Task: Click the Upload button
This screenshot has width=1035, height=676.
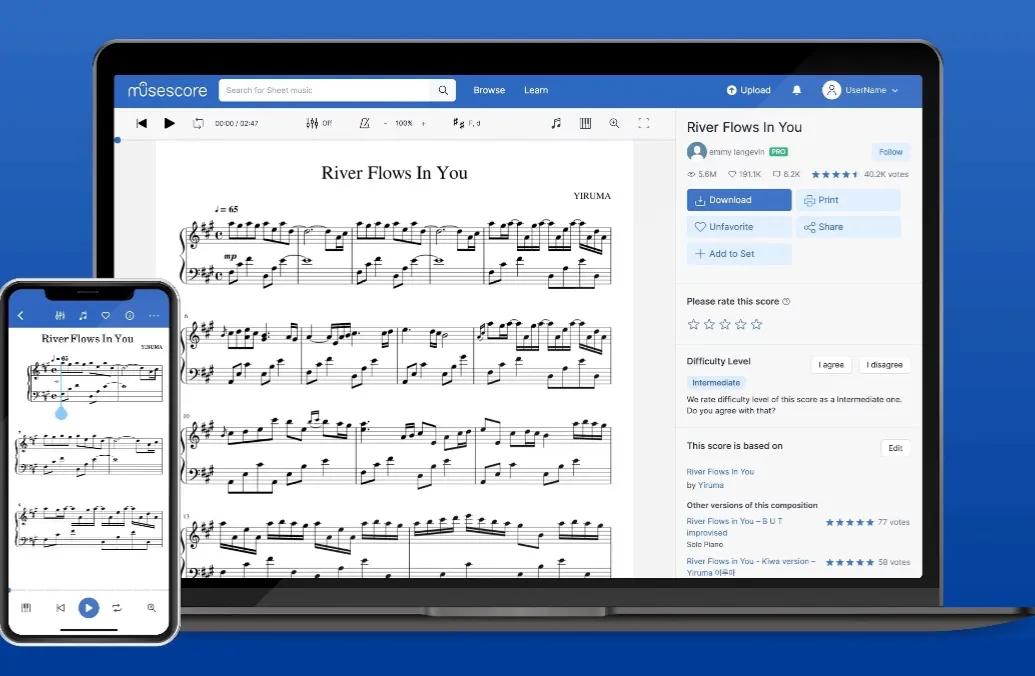Action: (x=749, y=90)
